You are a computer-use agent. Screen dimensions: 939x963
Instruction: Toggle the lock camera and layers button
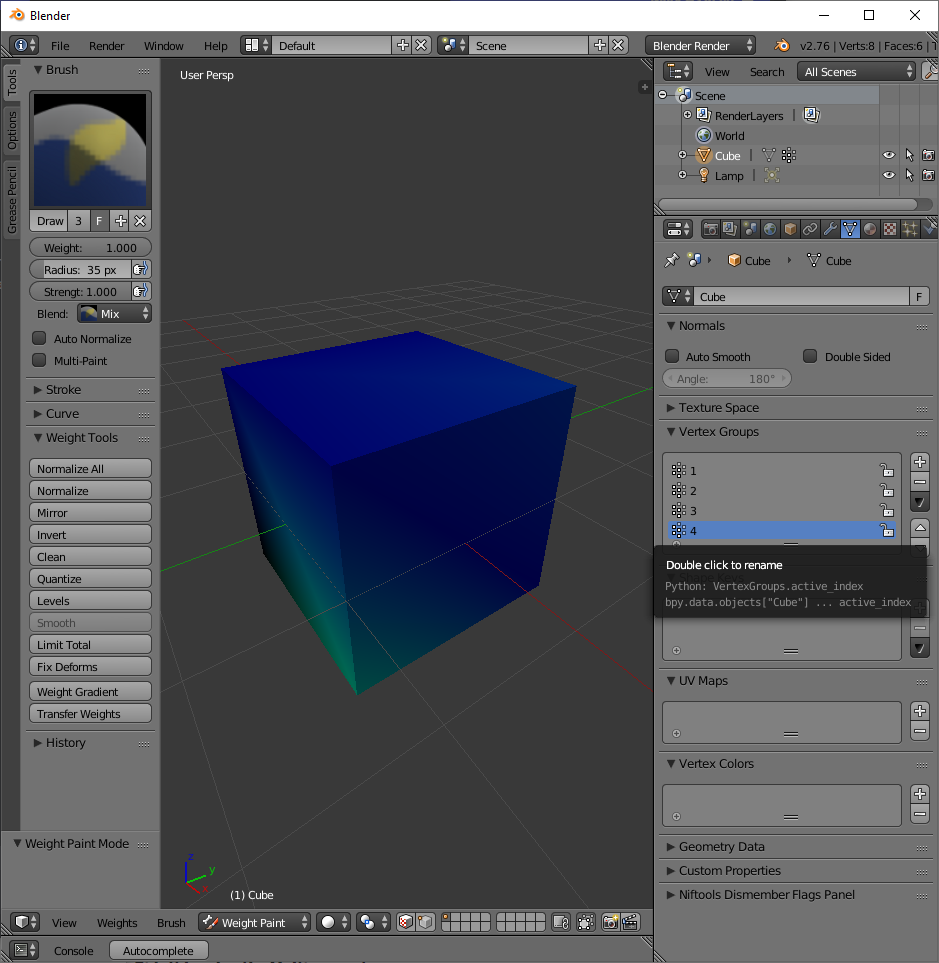pyautogui.click(x=561, y=922)
